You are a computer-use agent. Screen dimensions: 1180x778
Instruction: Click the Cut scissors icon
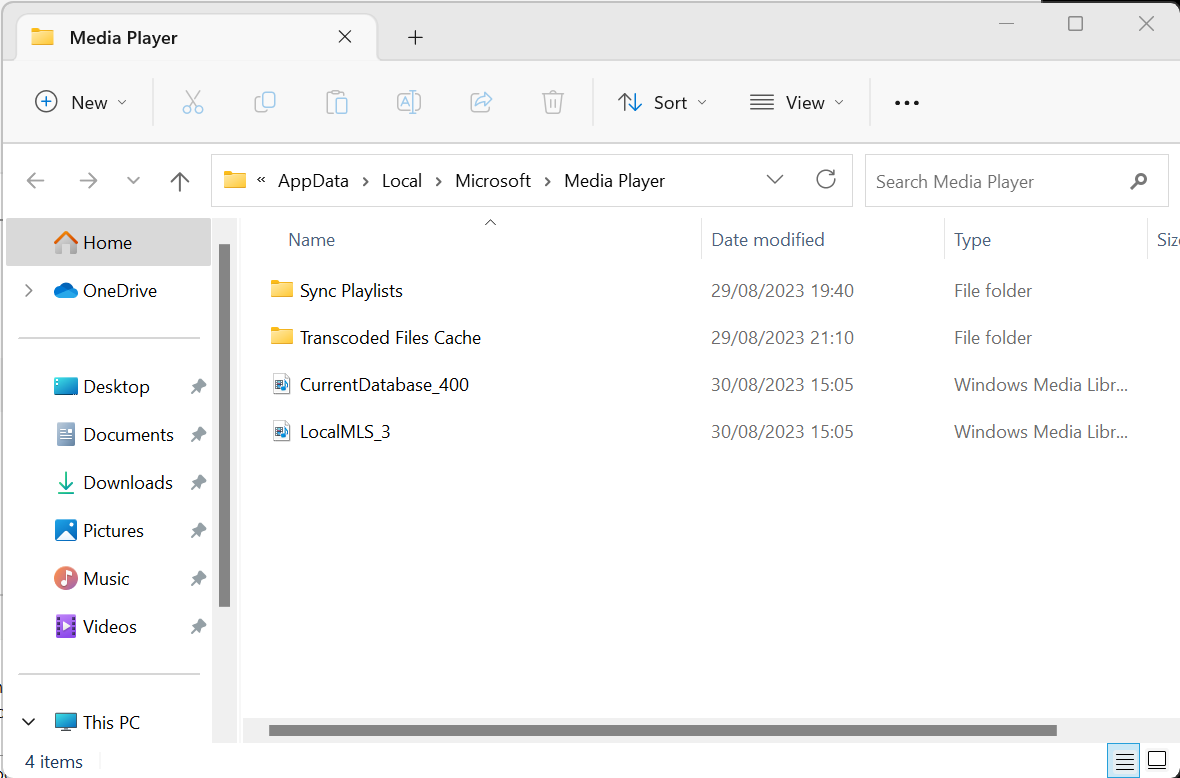tap(193, 102)
